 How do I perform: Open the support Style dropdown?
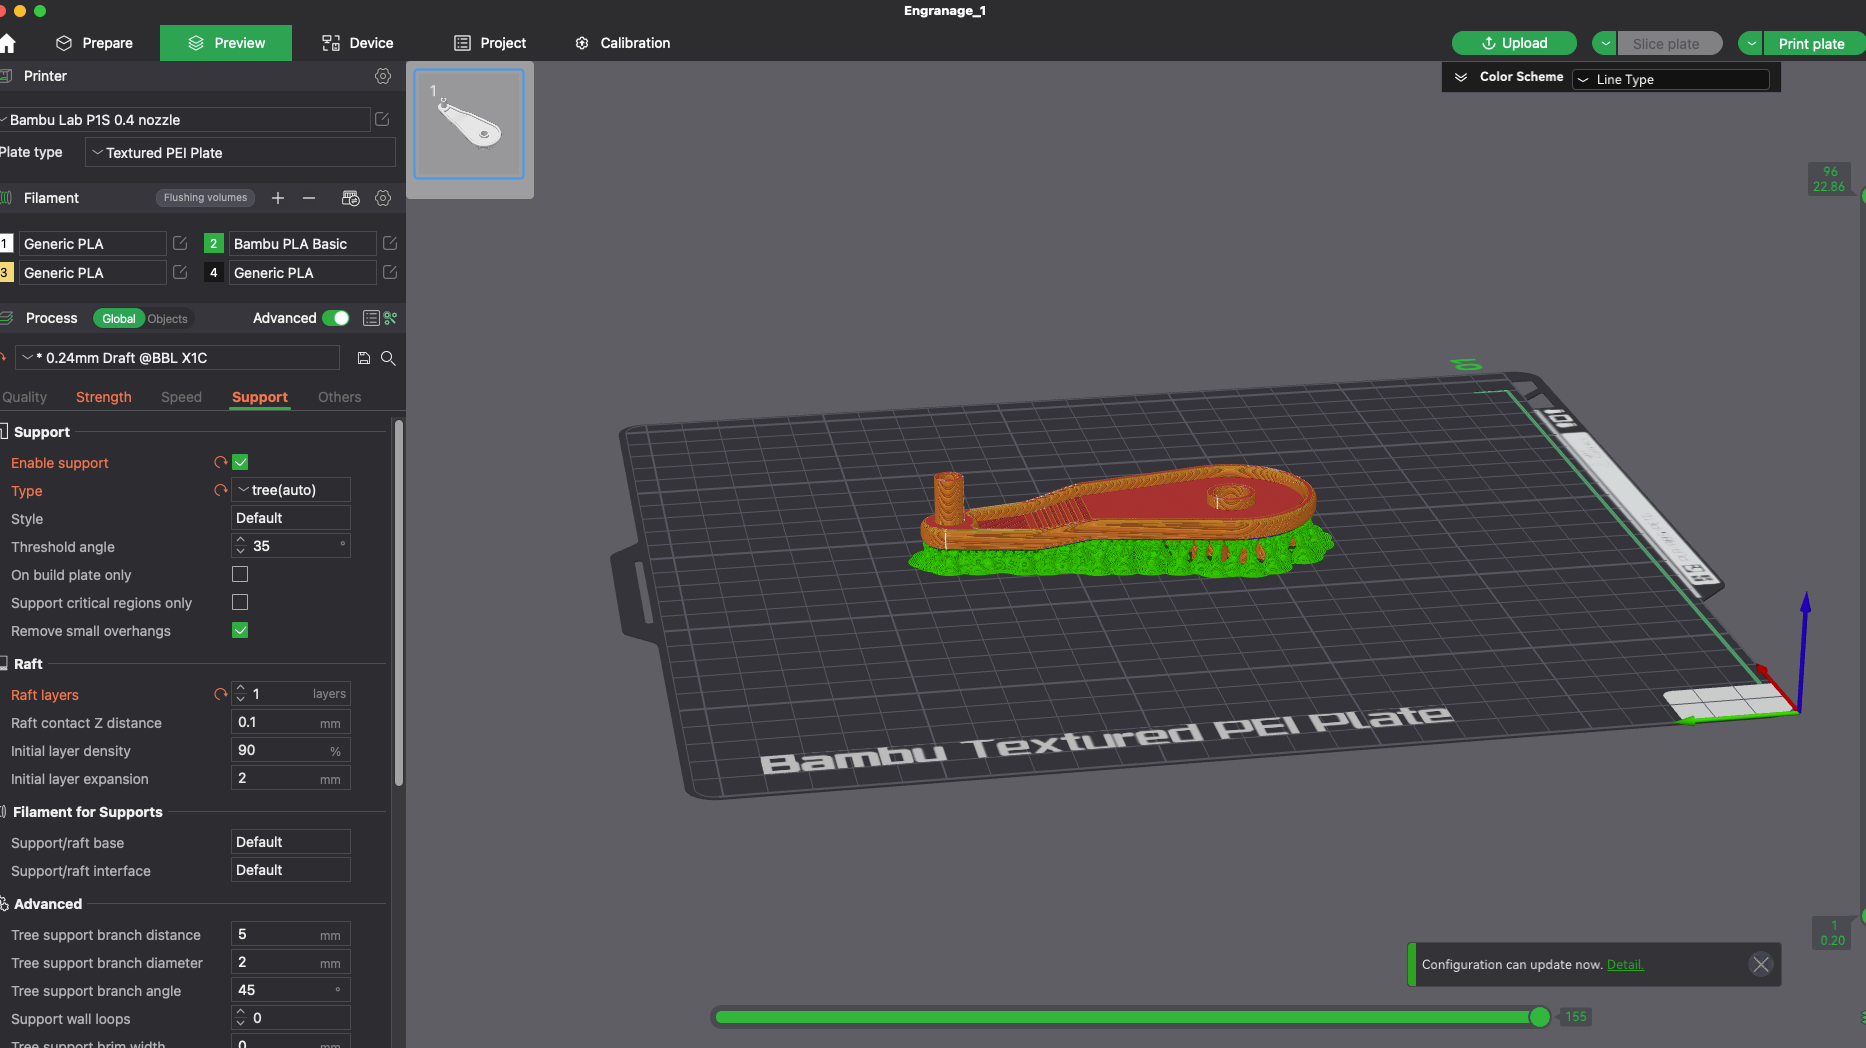291,518
